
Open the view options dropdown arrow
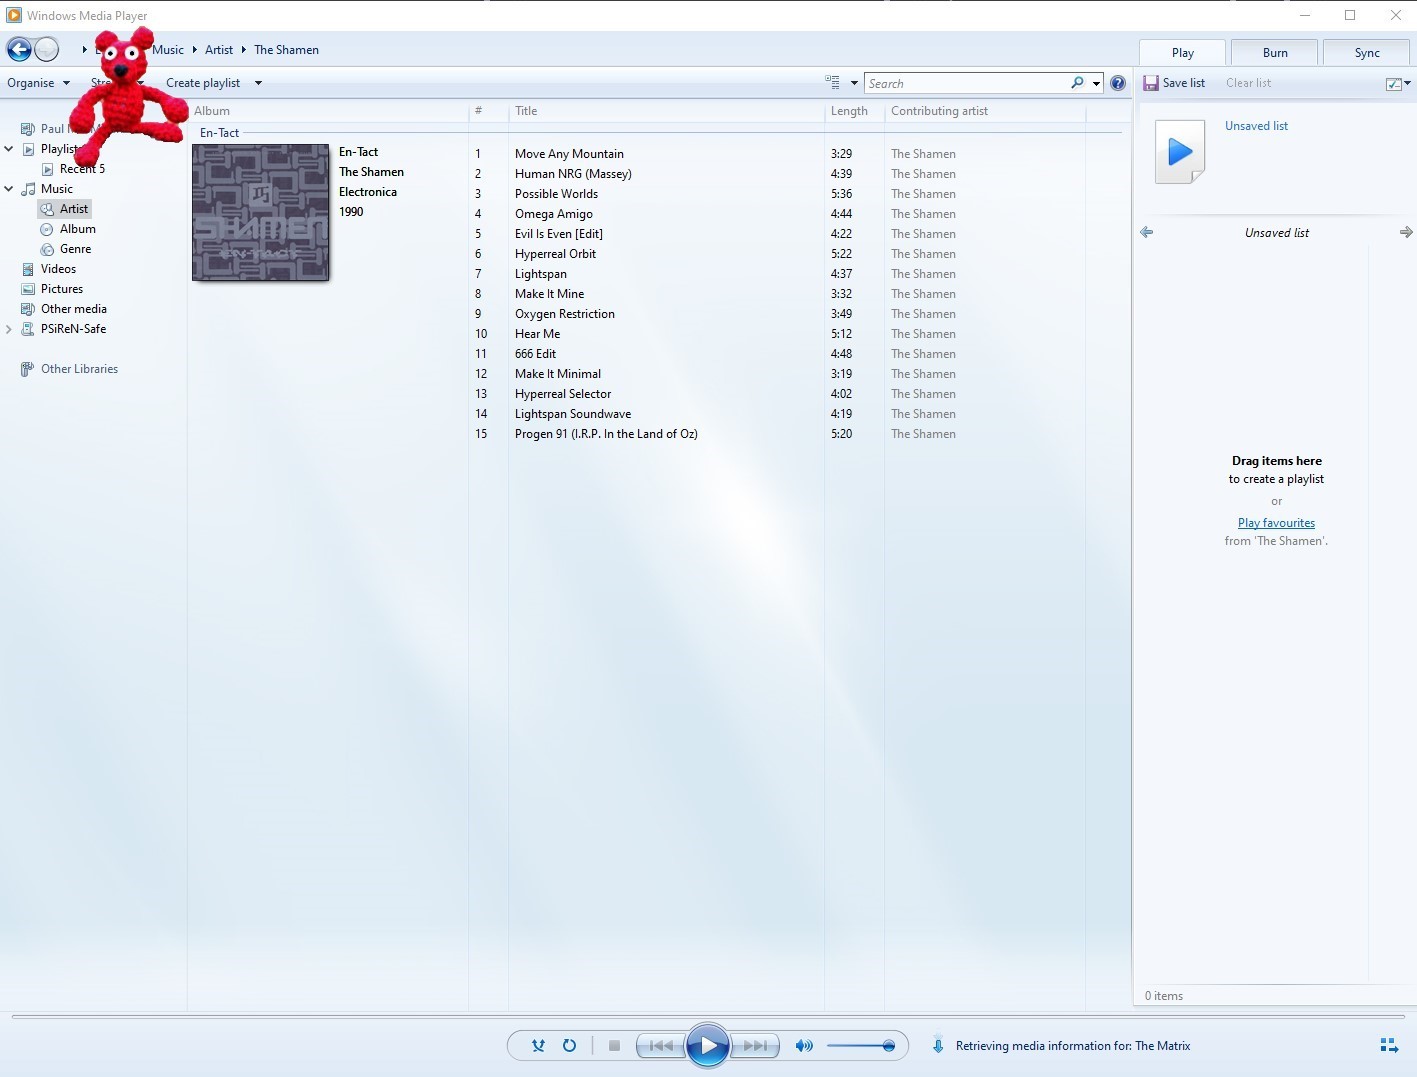coord(854,83)
